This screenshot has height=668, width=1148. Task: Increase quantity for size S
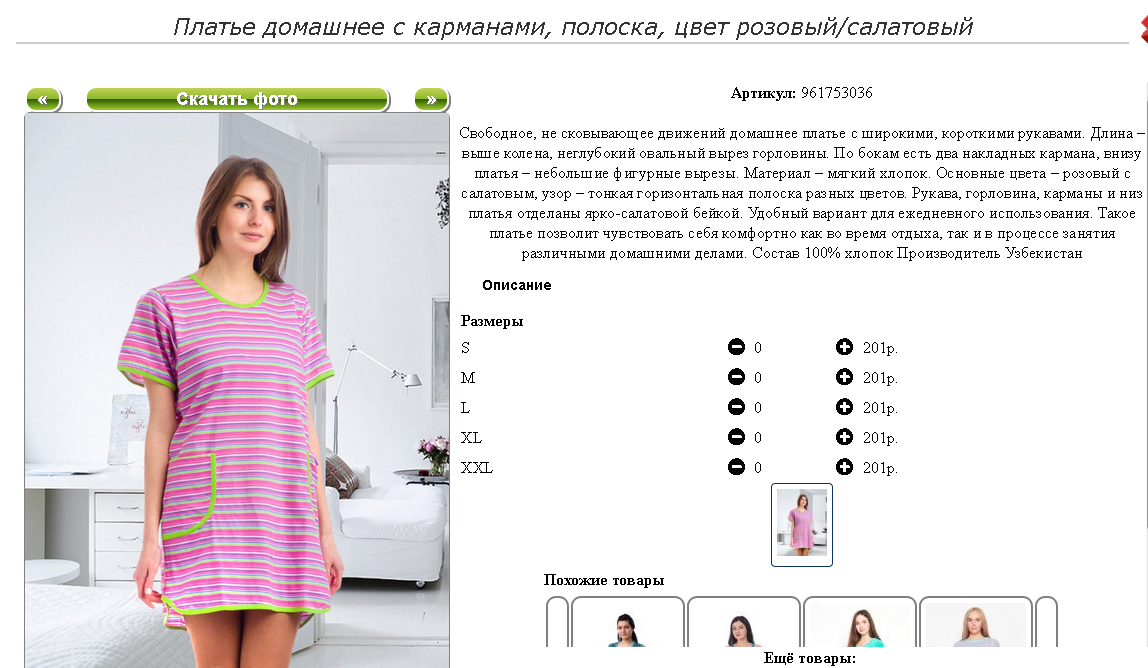click(x=844, y=347)
